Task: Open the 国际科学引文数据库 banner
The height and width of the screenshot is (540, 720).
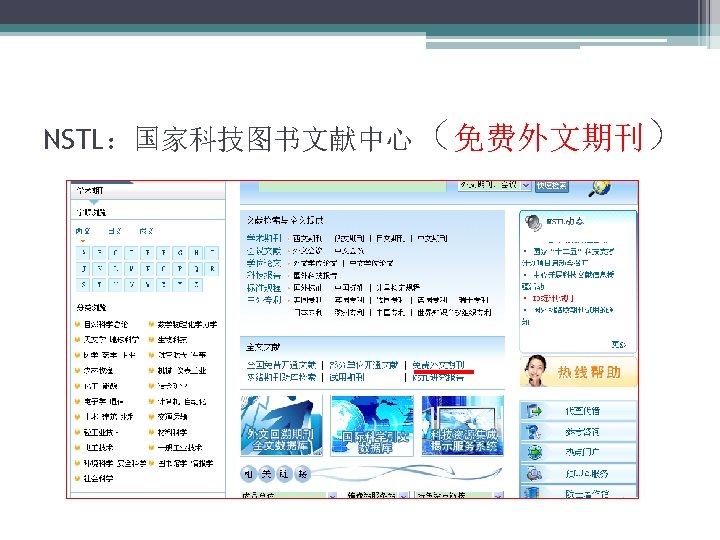Action: pos(372,426)
